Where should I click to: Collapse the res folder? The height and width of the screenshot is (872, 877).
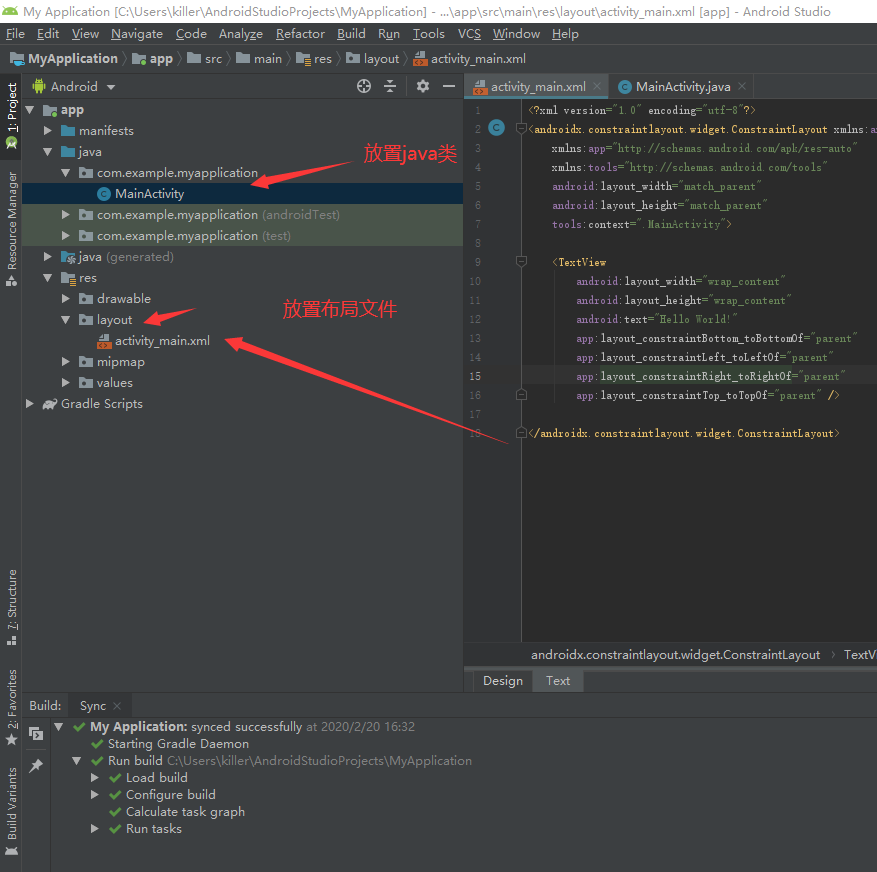click(48, 277)
